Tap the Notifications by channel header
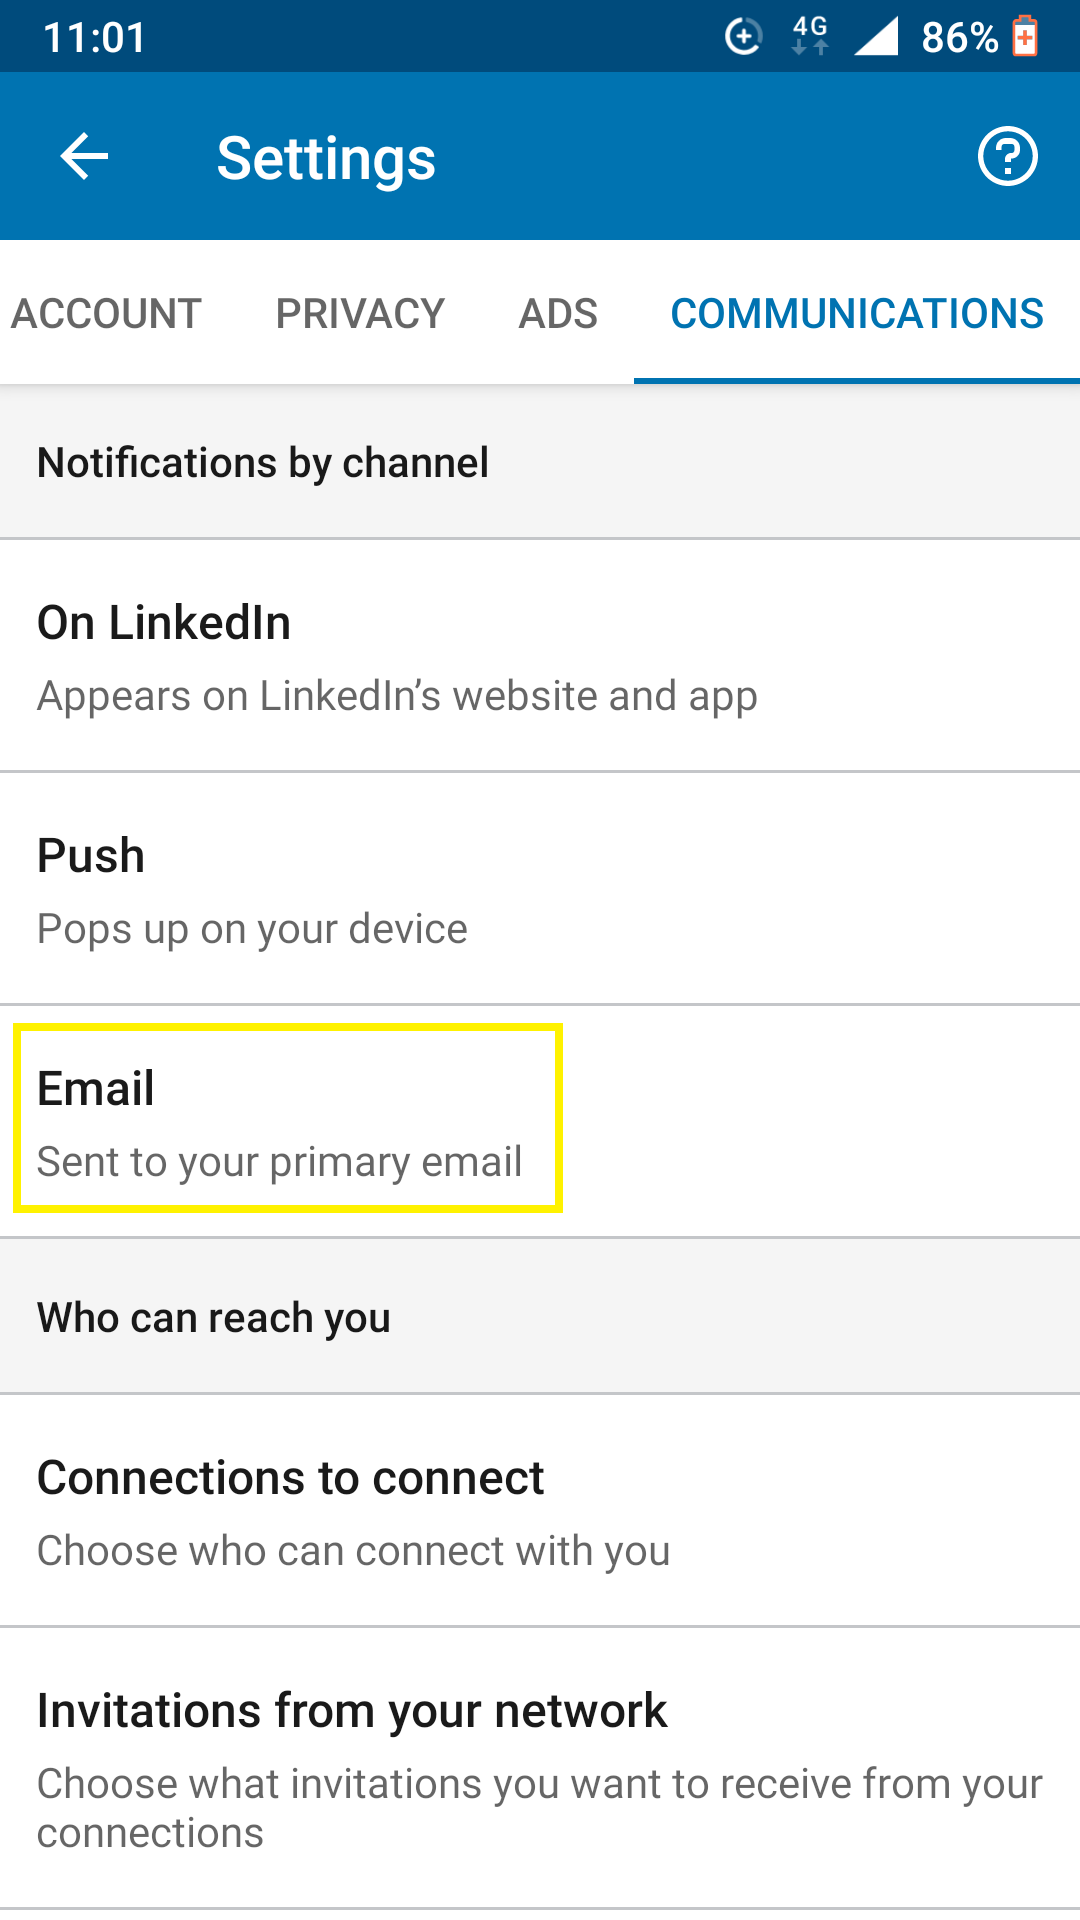 (x=263, y=463)
